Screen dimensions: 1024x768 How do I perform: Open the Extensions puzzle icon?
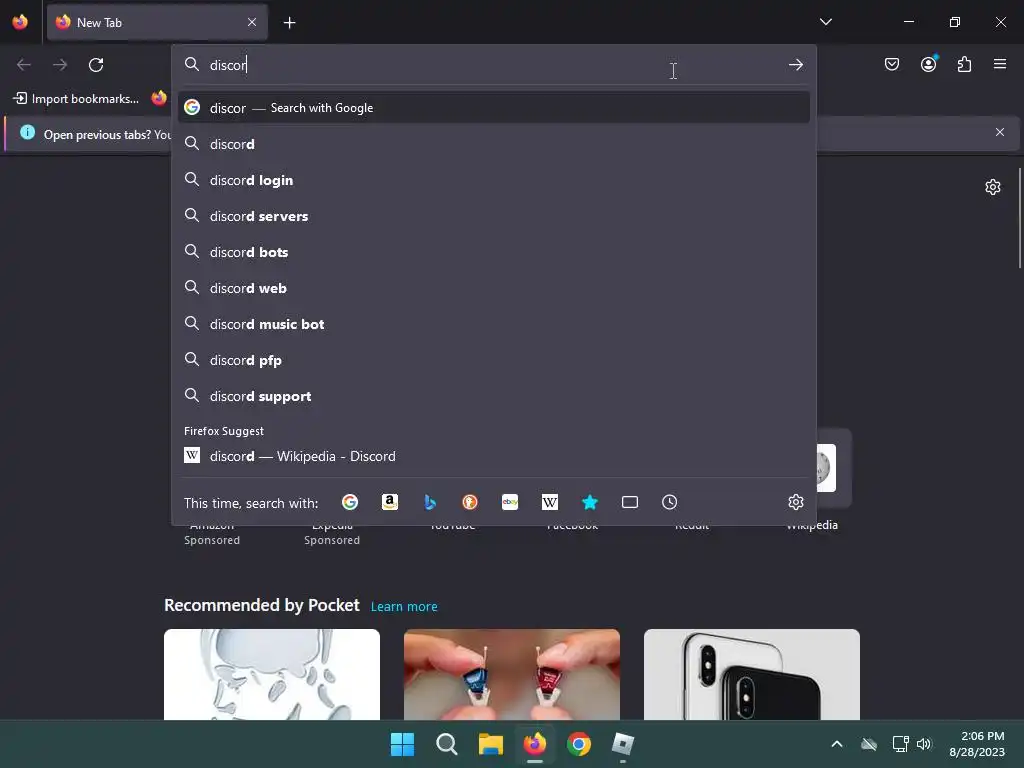[964, 64]
